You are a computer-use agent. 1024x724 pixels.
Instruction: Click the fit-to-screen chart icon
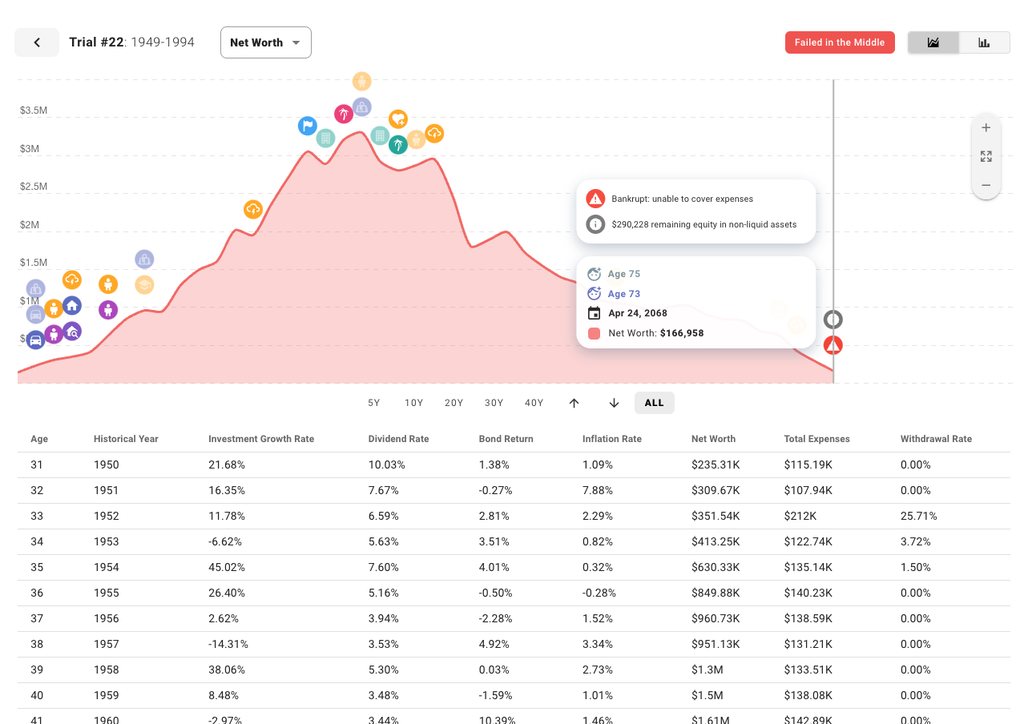(x=986, y=157)
